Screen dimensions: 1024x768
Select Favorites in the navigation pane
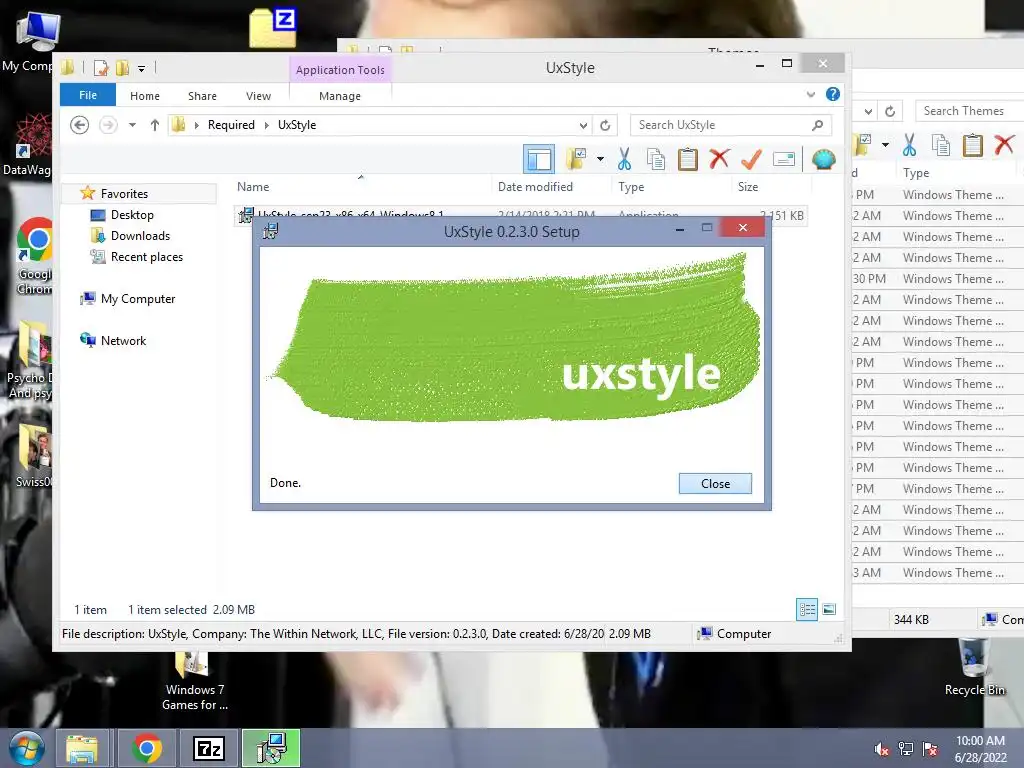pos(124,193)
